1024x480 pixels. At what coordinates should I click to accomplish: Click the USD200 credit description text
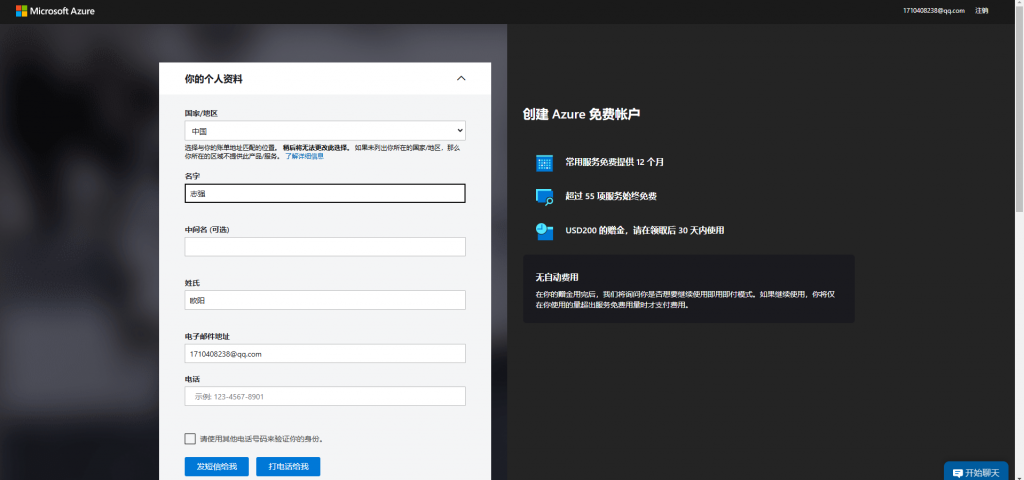coord(645,230)
